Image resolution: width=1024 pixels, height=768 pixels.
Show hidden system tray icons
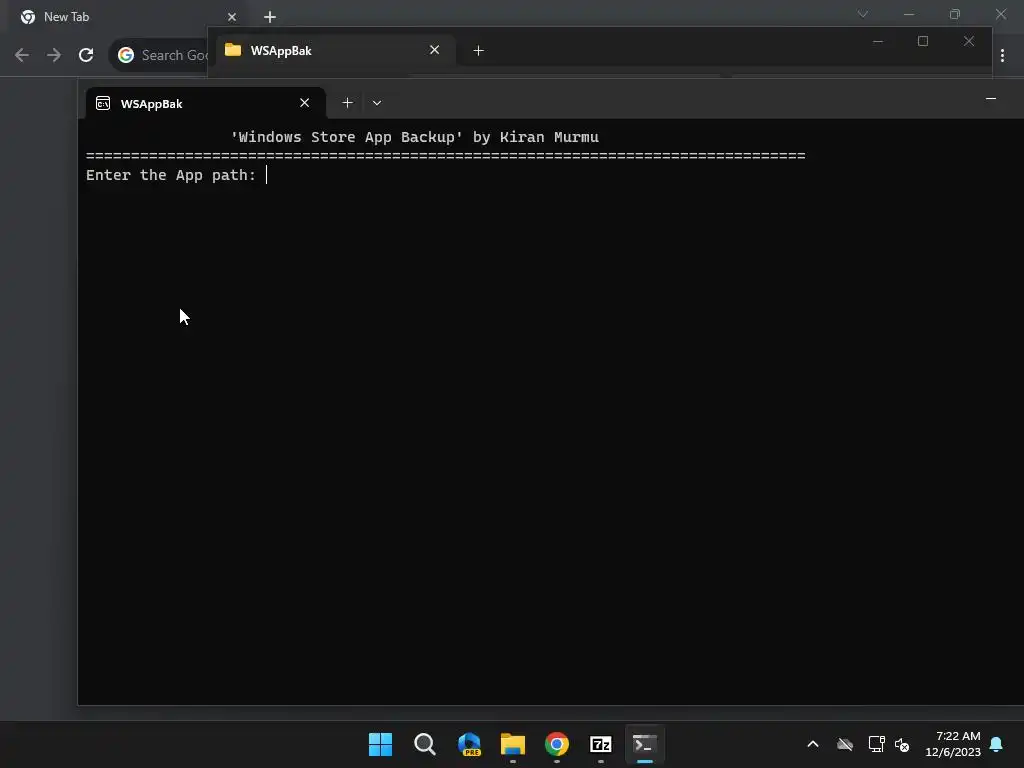813,744
